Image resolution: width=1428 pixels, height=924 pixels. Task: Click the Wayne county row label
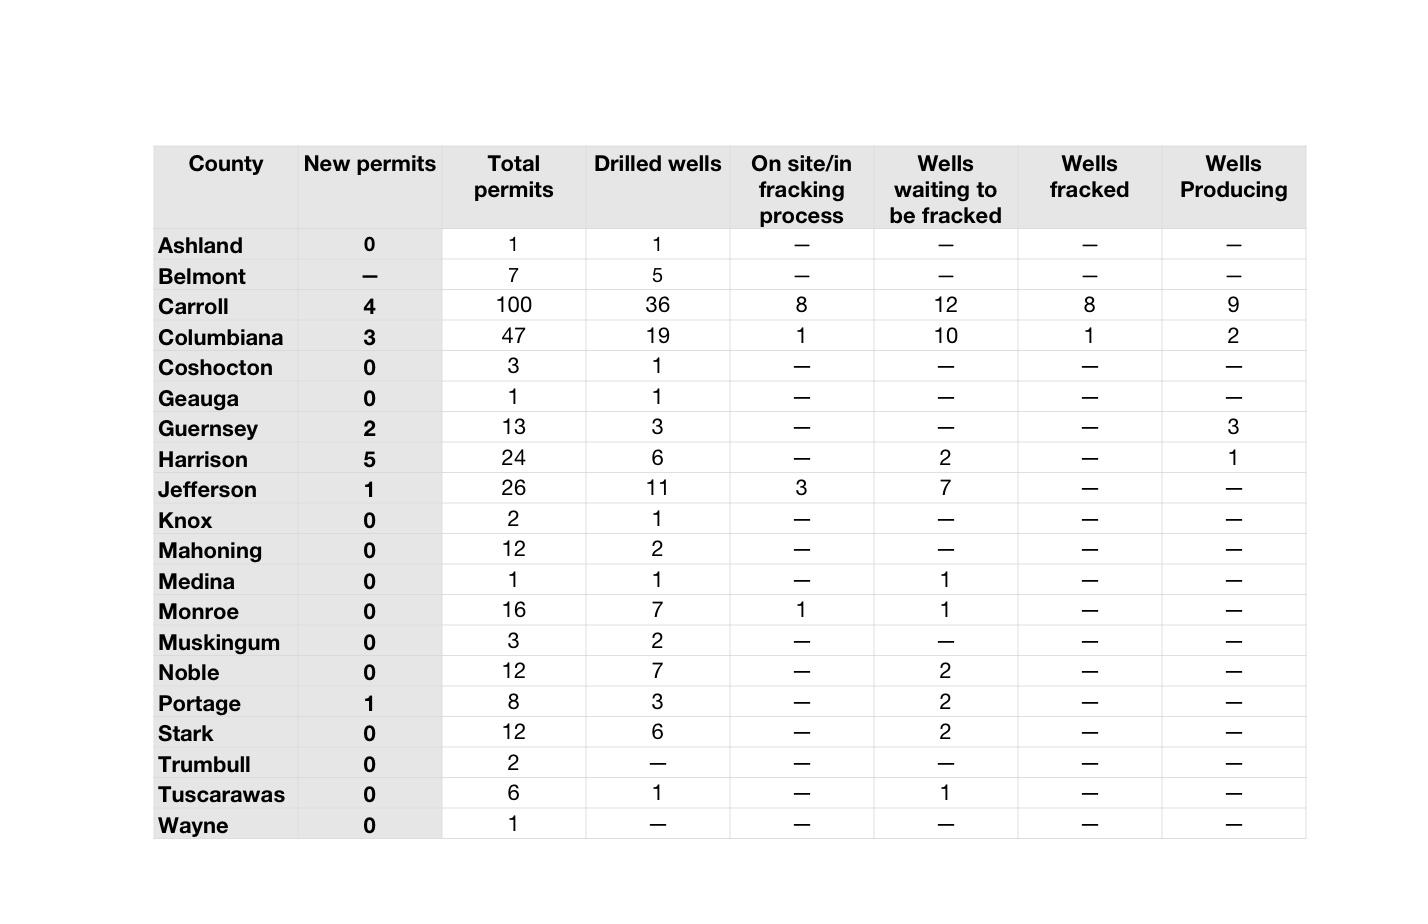(193, 826)
